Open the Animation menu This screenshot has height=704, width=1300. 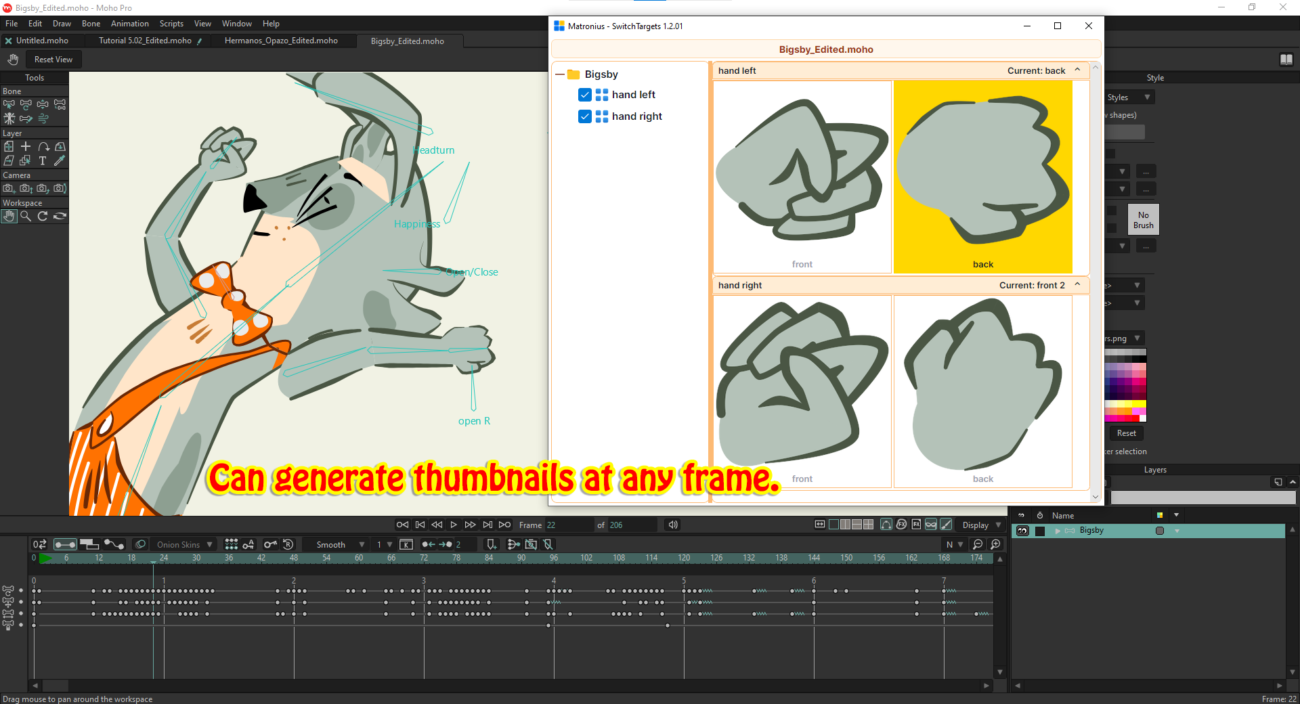click(x=129, y=23)
